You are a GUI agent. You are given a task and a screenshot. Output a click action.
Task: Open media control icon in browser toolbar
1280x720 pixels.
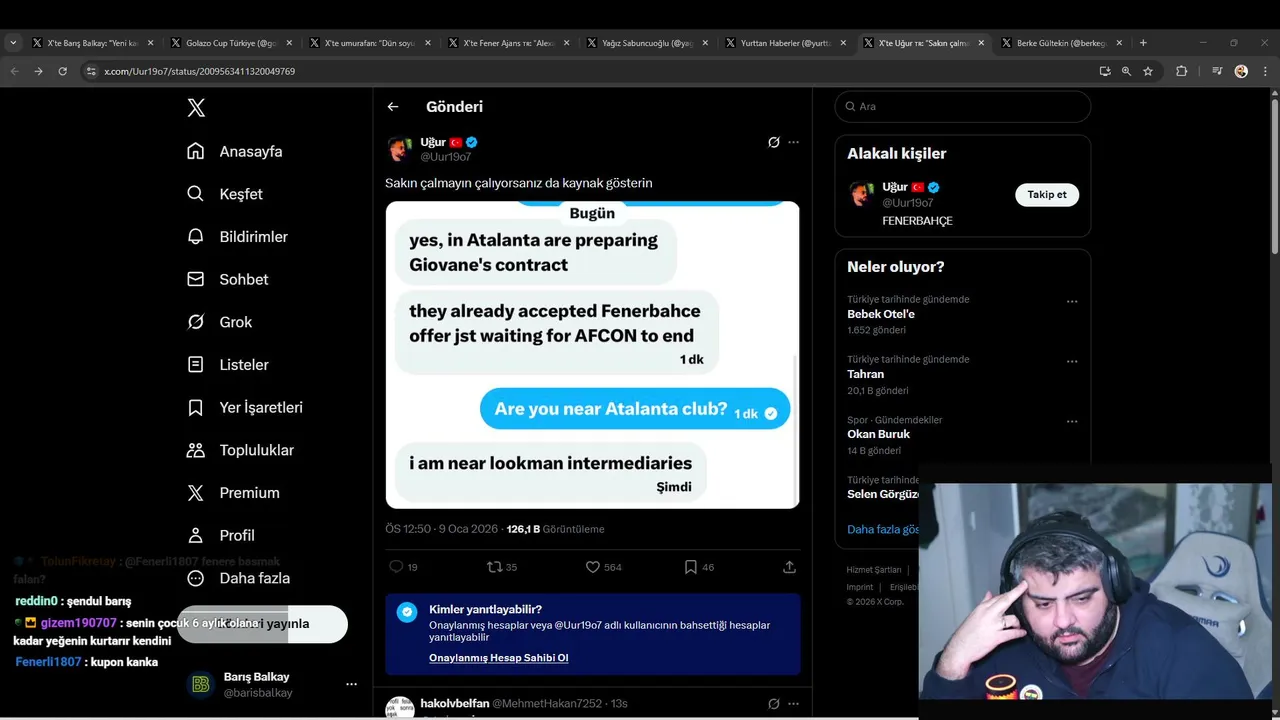click(1217, 71)
